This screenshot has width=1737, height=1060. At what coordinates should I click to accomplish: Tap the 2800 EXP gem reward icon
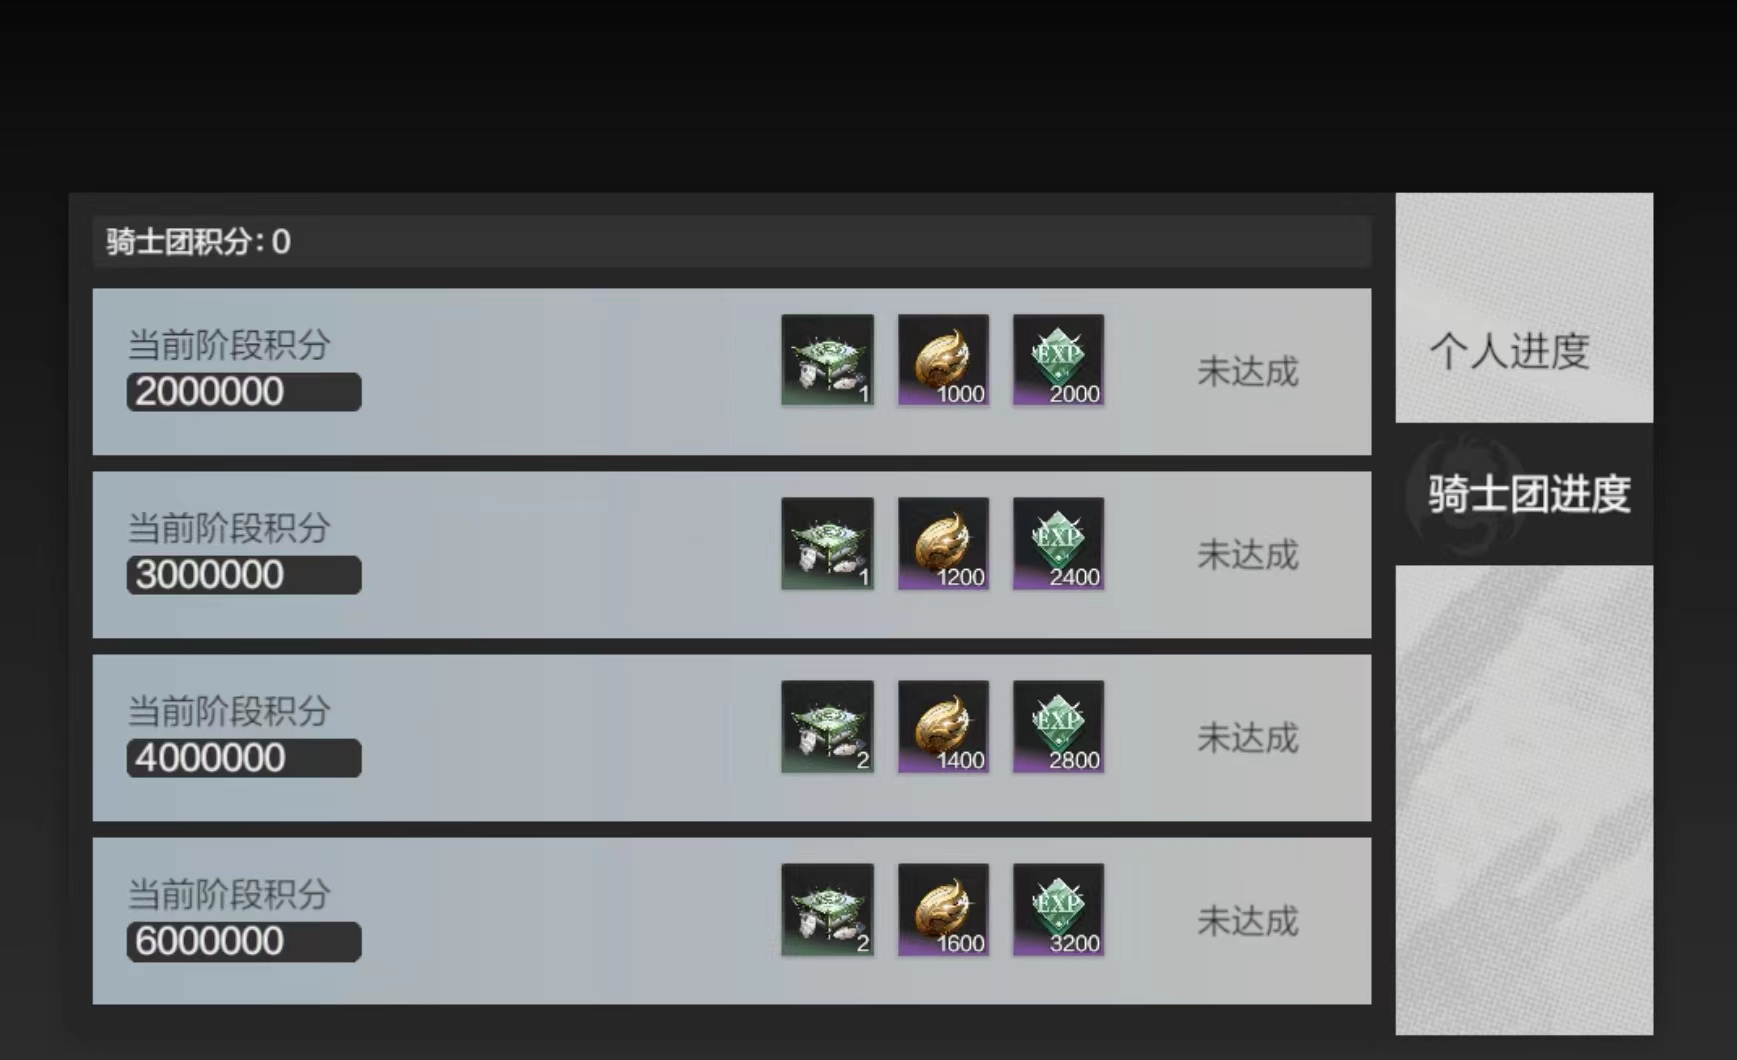tap(1058, 726)
